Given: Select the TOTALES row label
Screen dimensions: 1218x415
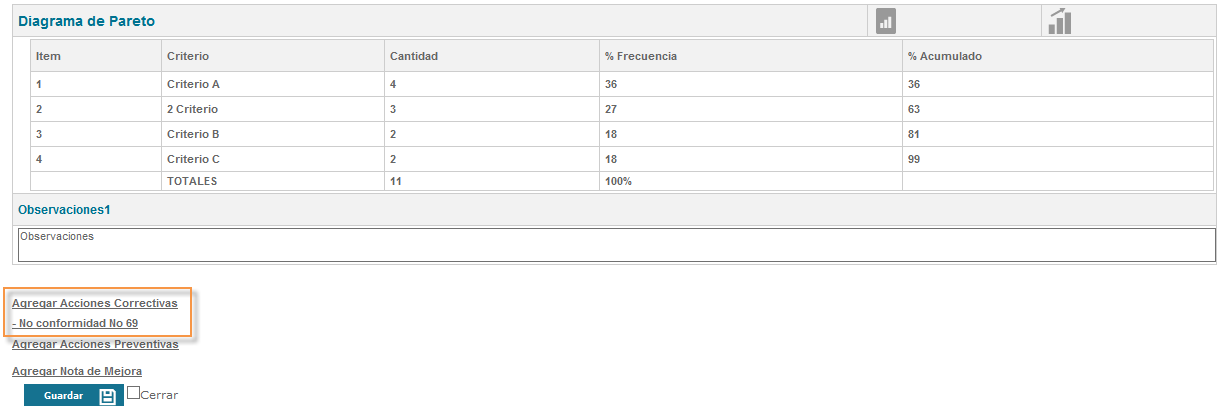Looking at the screenshot, I should [x=192, y=181].
